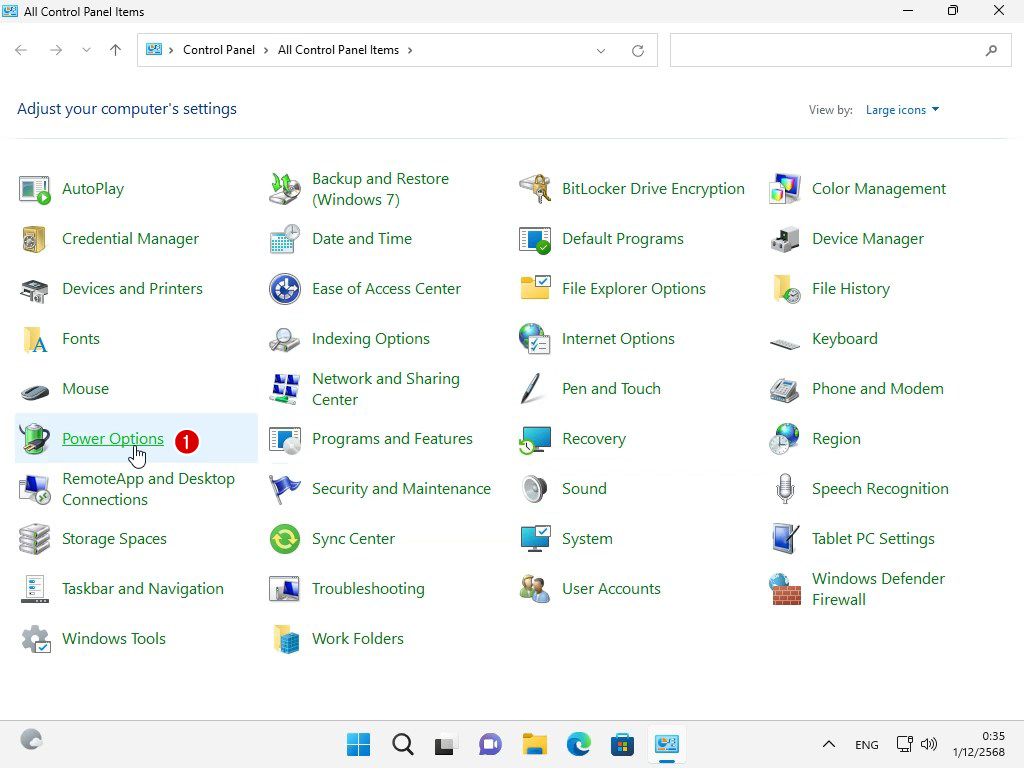1024x768 pixels.
Task: Expand chevron after All Control Panel Items
Action: click(410, 50)
